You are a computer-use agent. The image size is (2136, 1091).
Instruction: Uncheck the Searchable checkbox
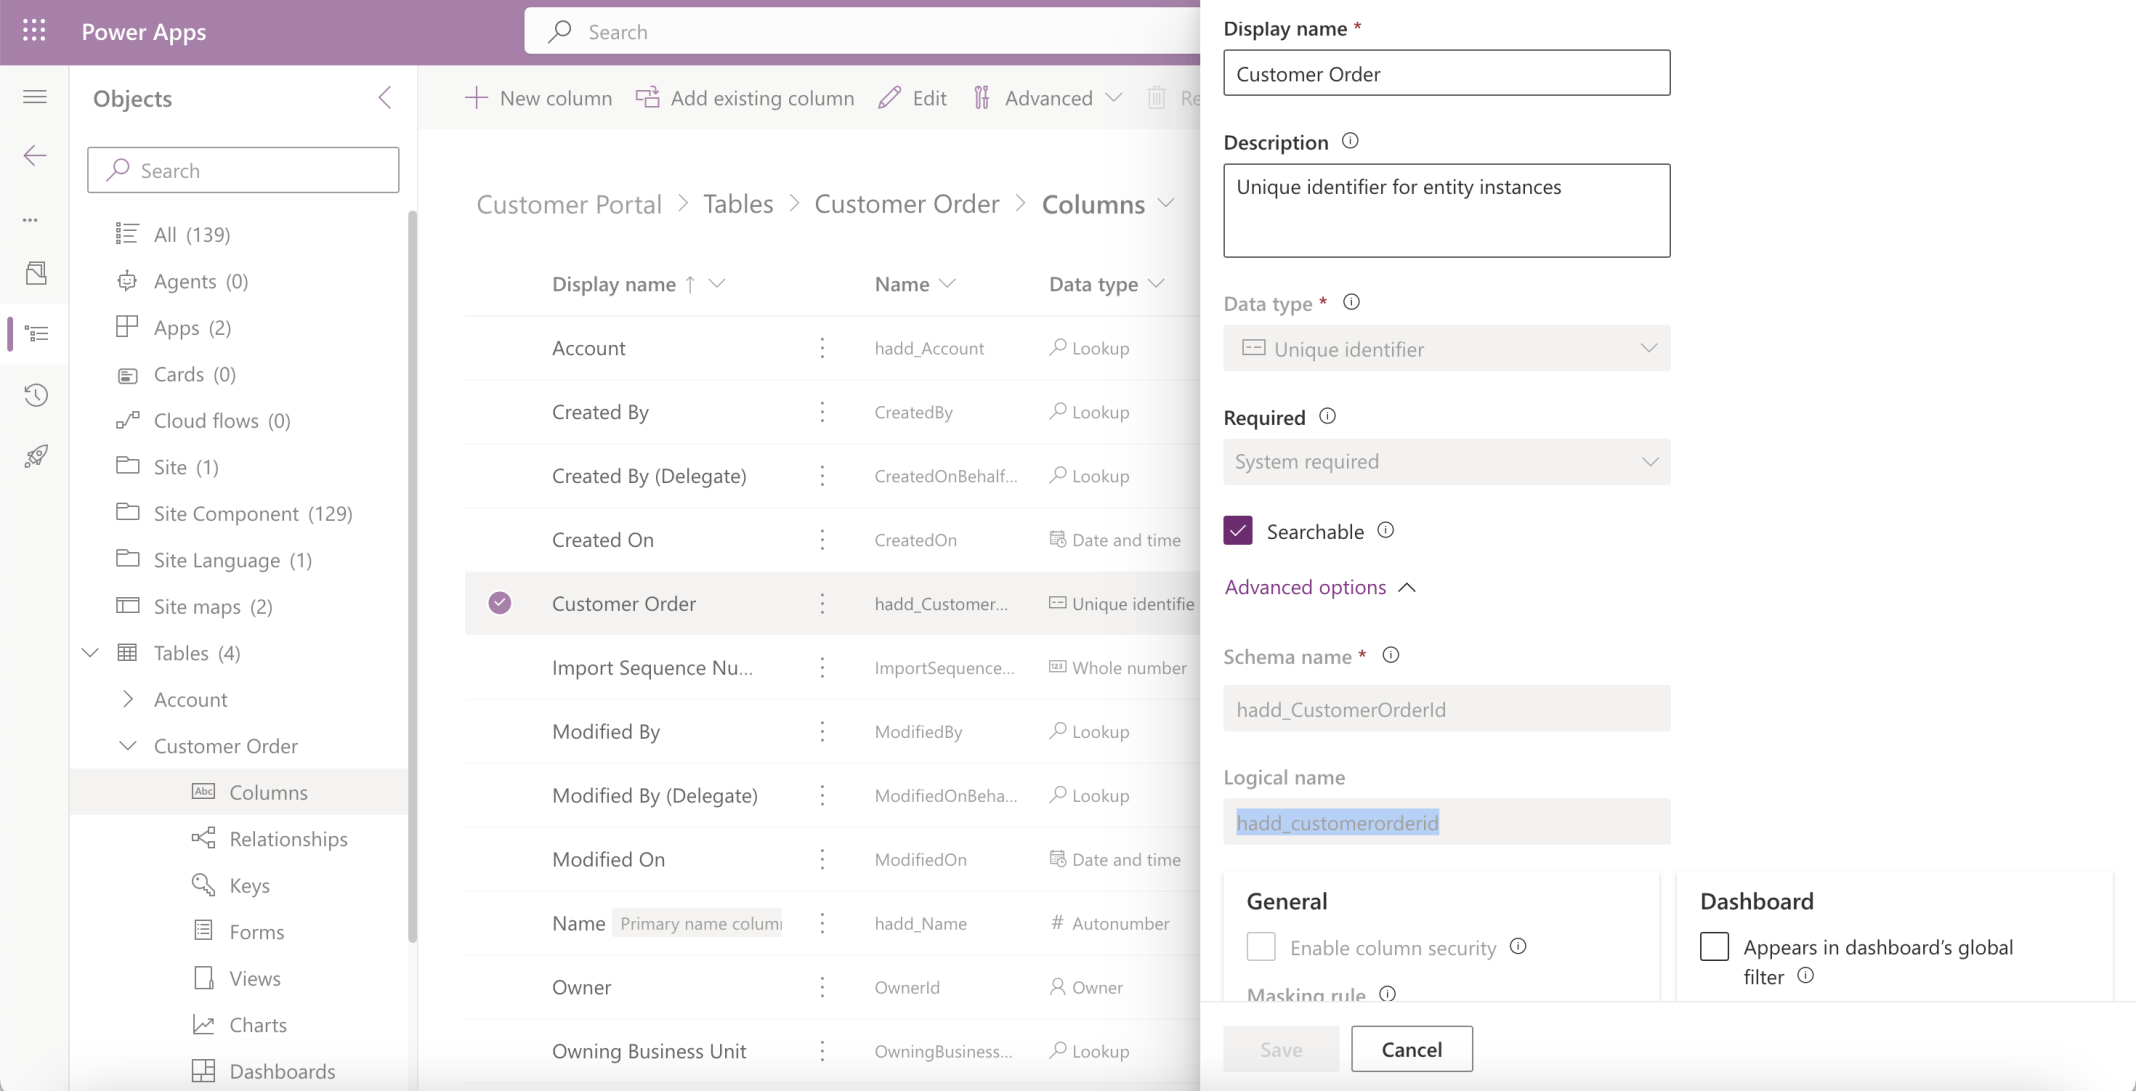pos(1238,531)
